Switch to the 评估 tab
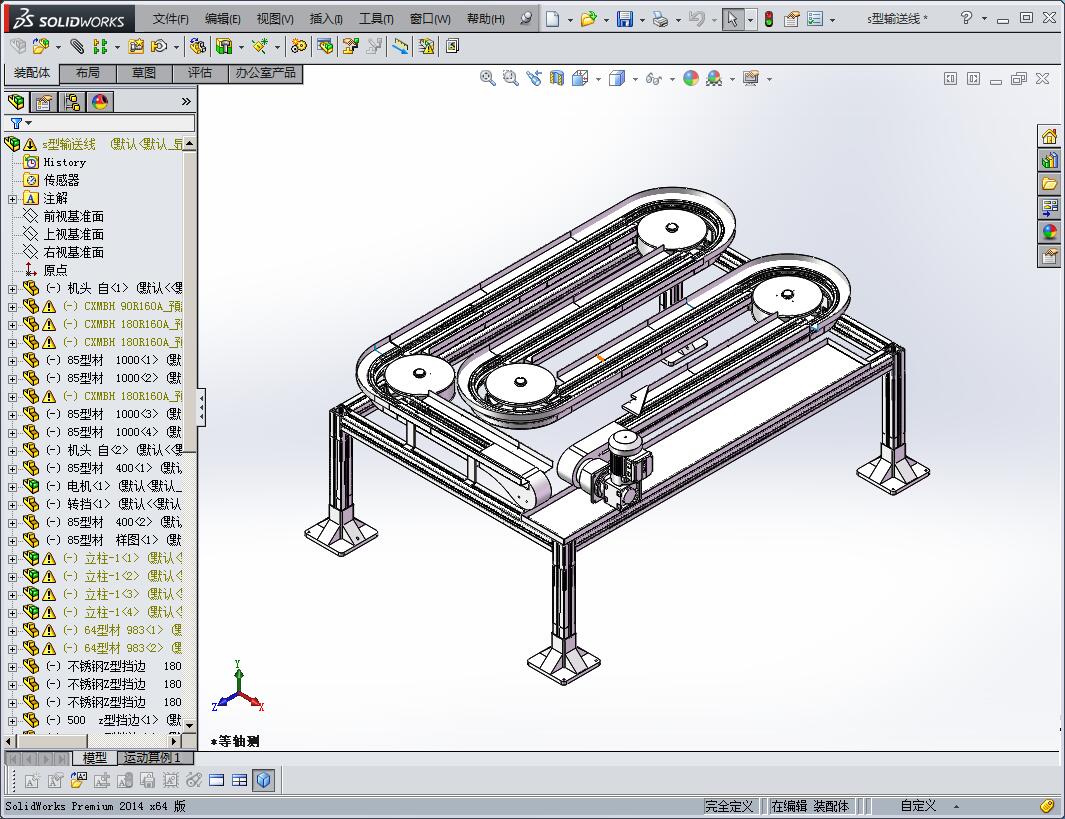The image size is (1065, 819). point(200,73)
